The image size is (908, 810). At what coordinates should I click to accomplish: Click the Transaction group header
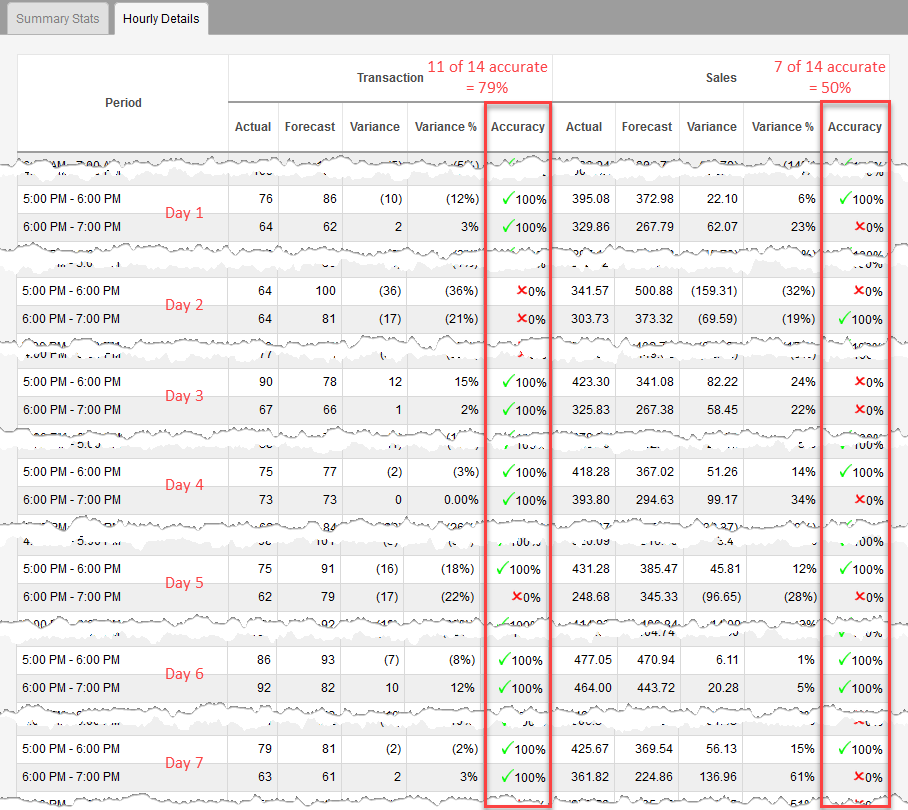tap(390, 78)
